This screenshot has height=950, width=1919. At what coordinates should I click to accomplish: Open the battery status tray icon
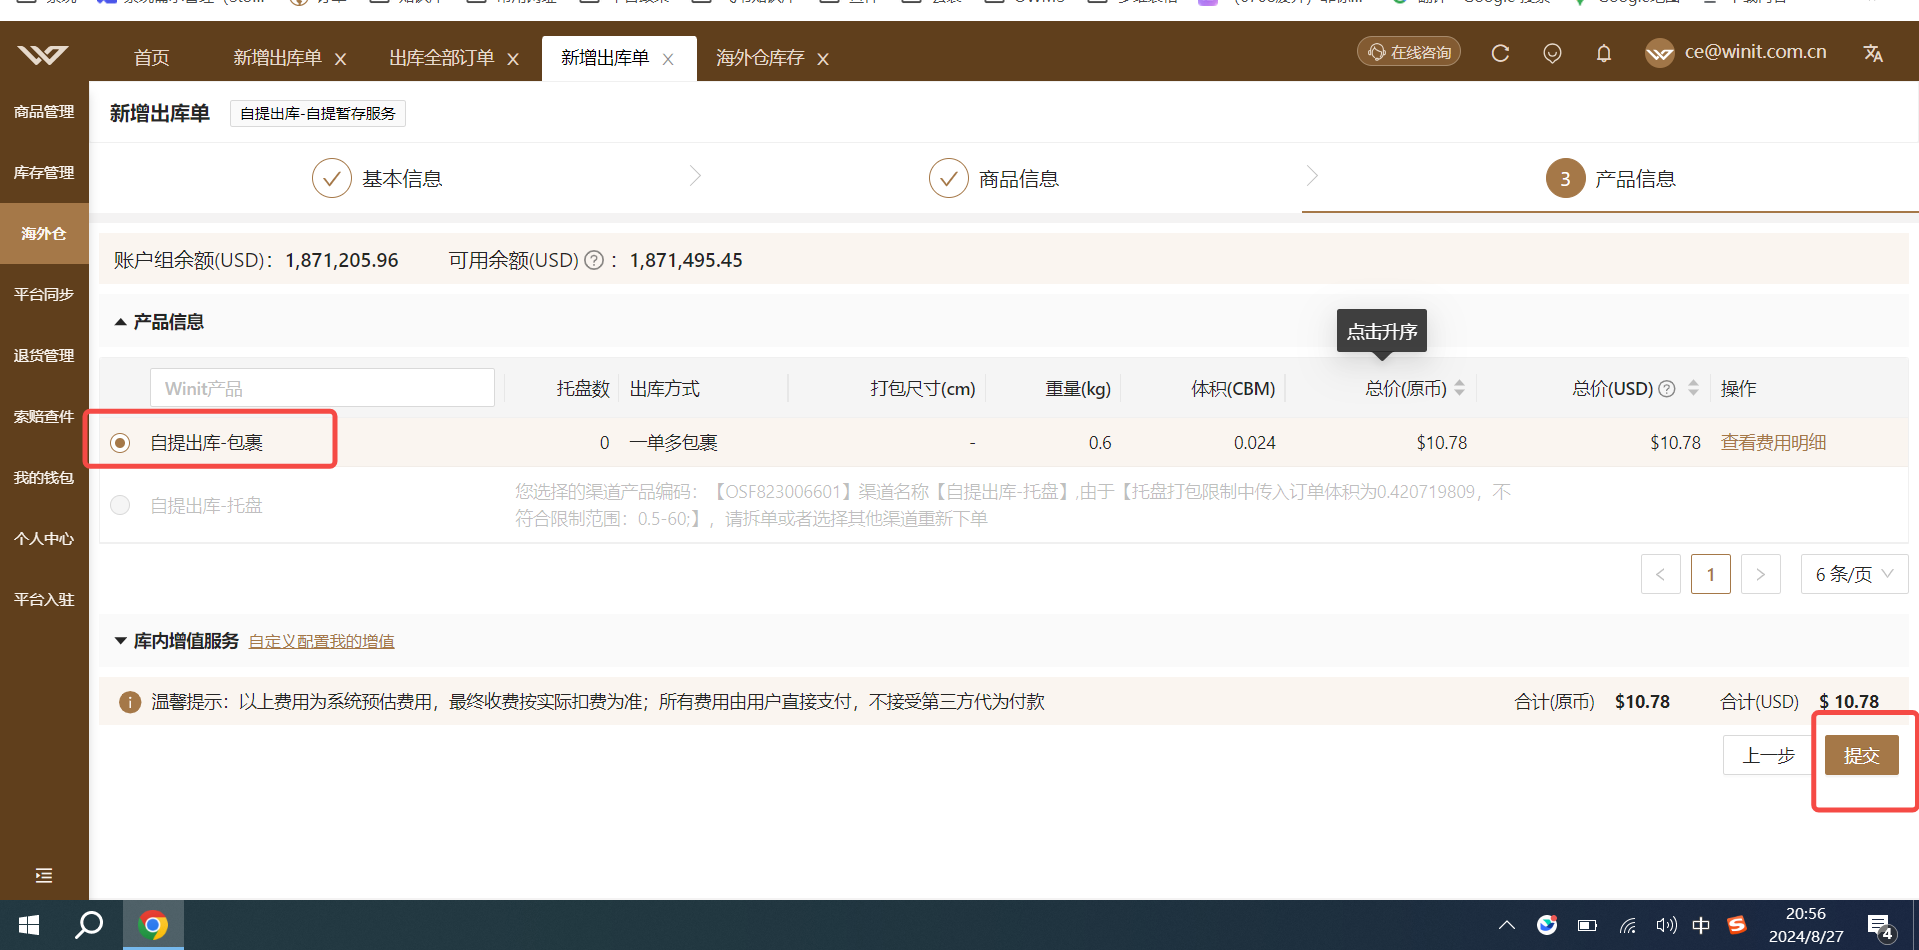tap(1587, 925)
